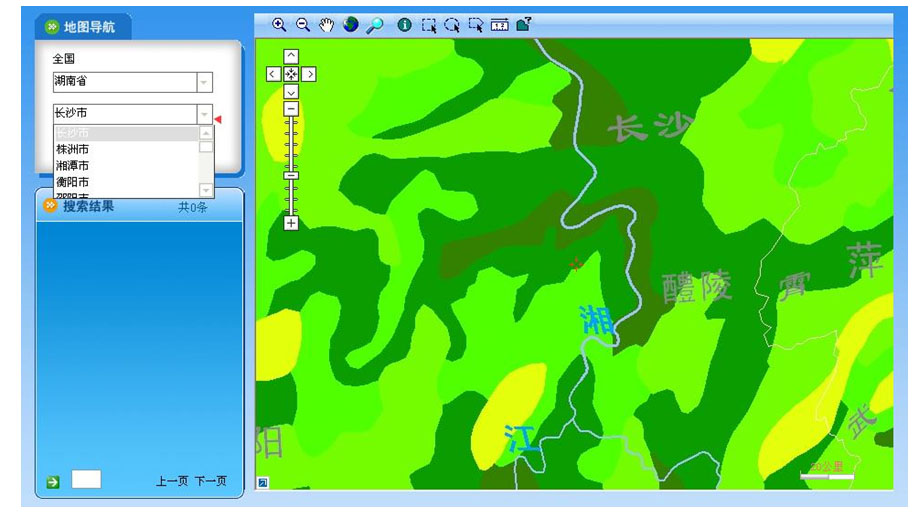Click the 搜索结果 panel title
Viewport: 915px width, 517px height.
pos(88,206)
